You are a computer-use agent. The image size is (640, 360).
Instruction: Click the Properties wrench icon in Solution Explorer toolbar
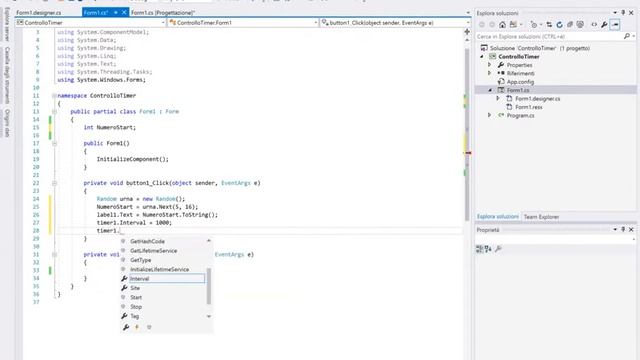[604, 24]
